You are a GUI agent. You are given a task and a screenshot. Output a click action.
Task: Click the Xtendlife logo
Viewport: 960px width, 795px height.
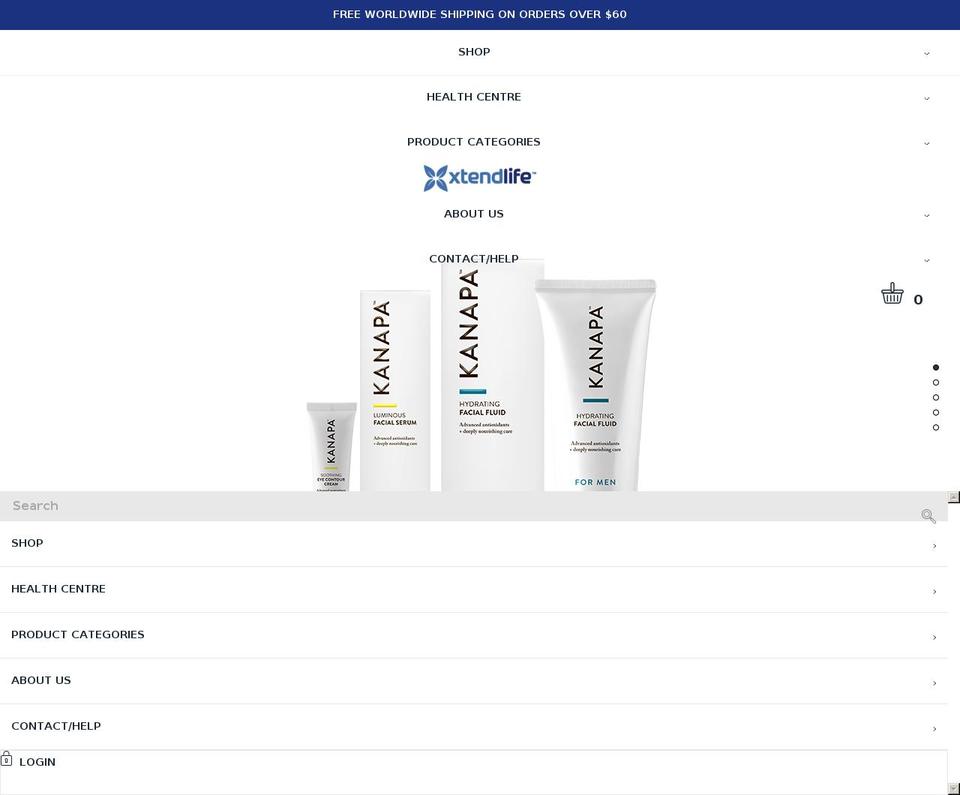(479, 178)
